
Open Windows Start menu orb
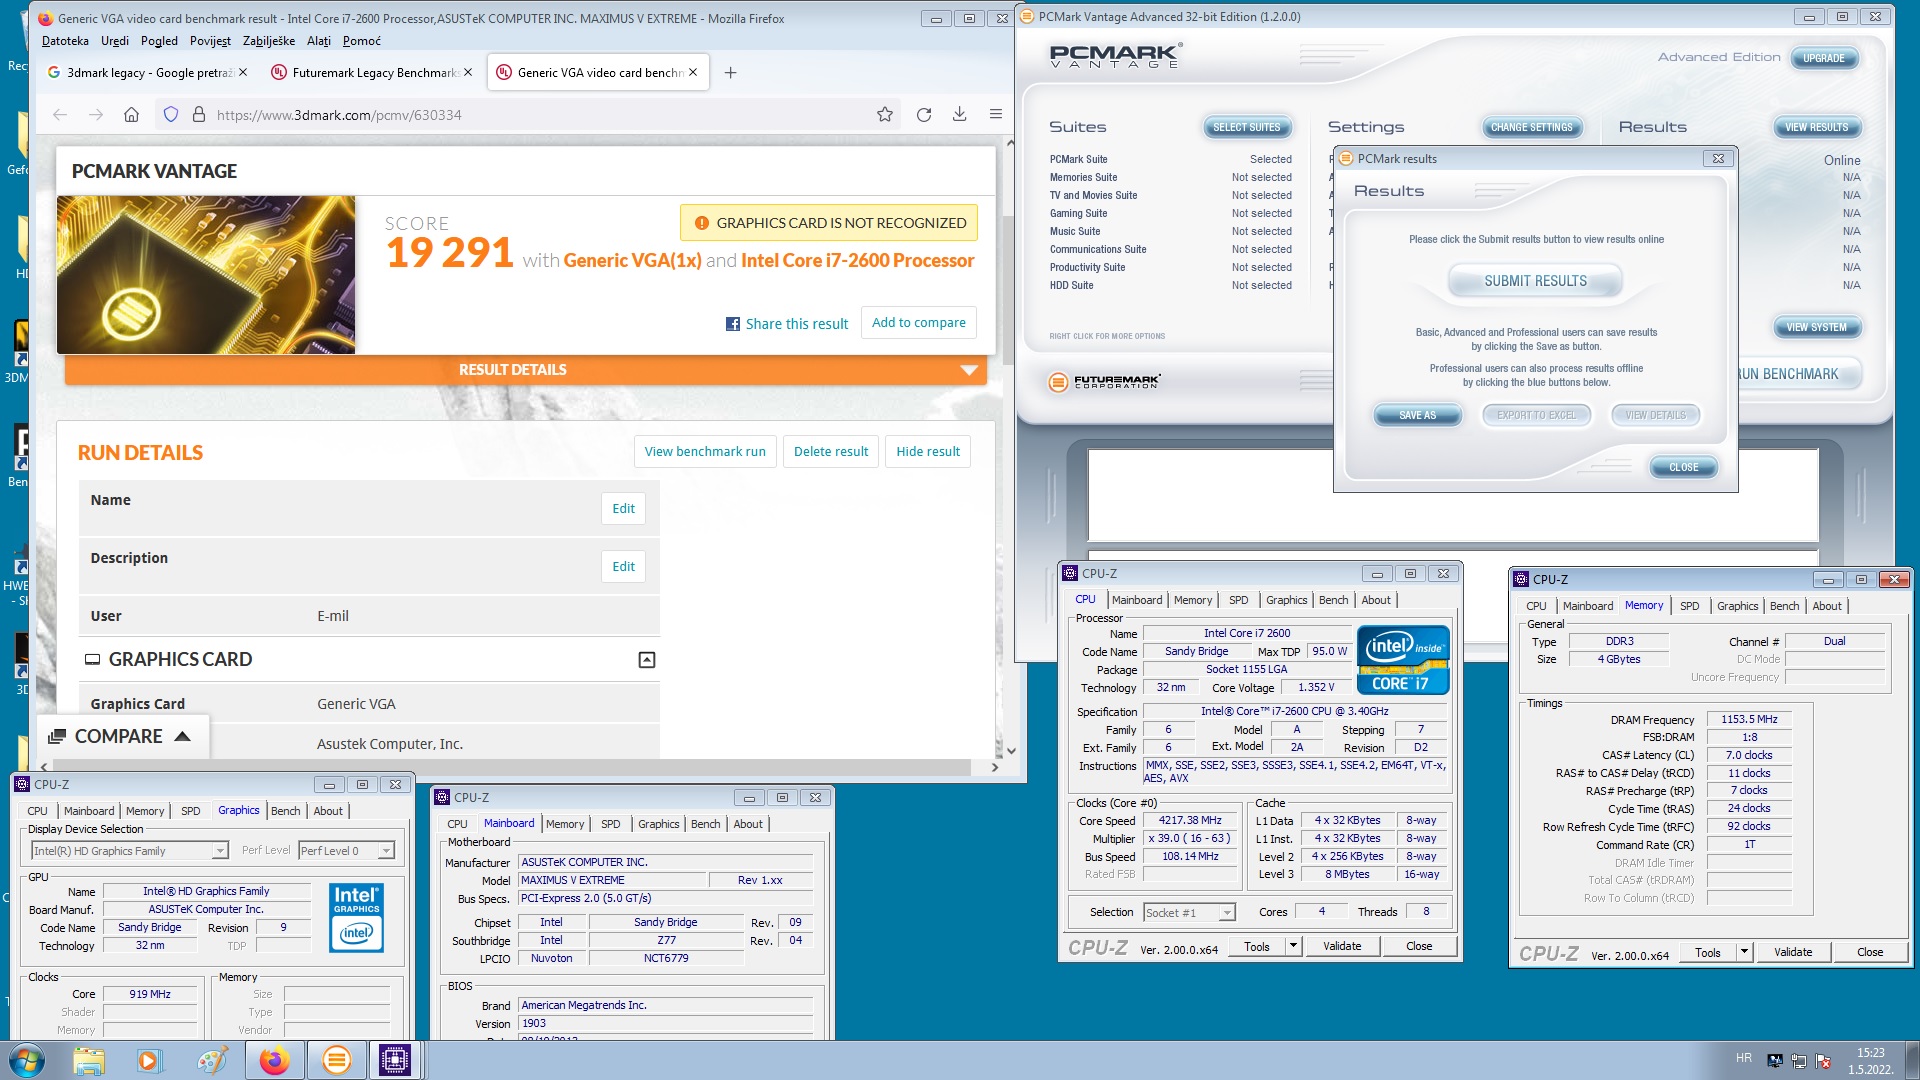coord(26,1060)
